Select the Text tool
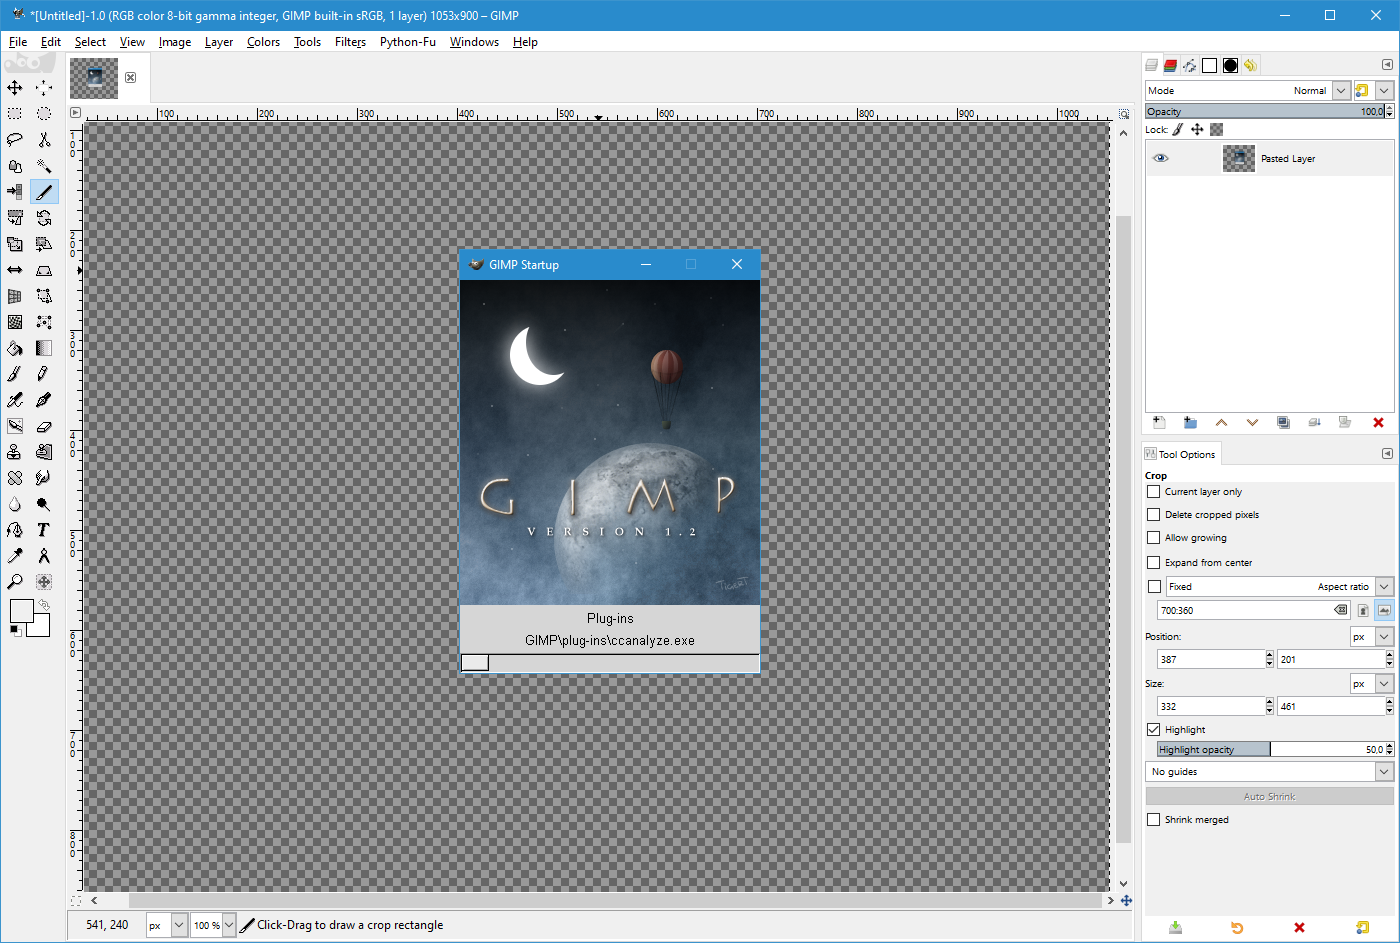Screen dimensions: 1400x943 tap(44, 530)
